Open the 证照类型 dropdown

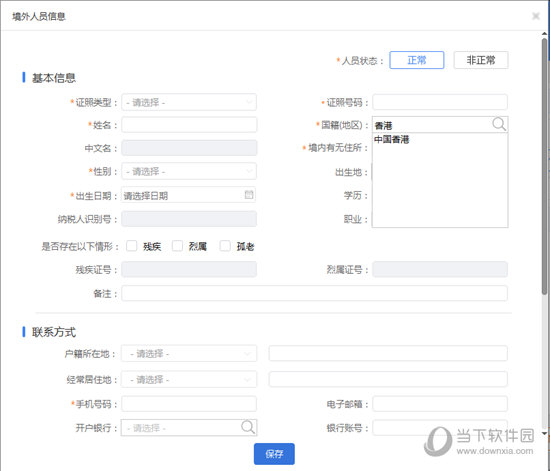point(189,102)
